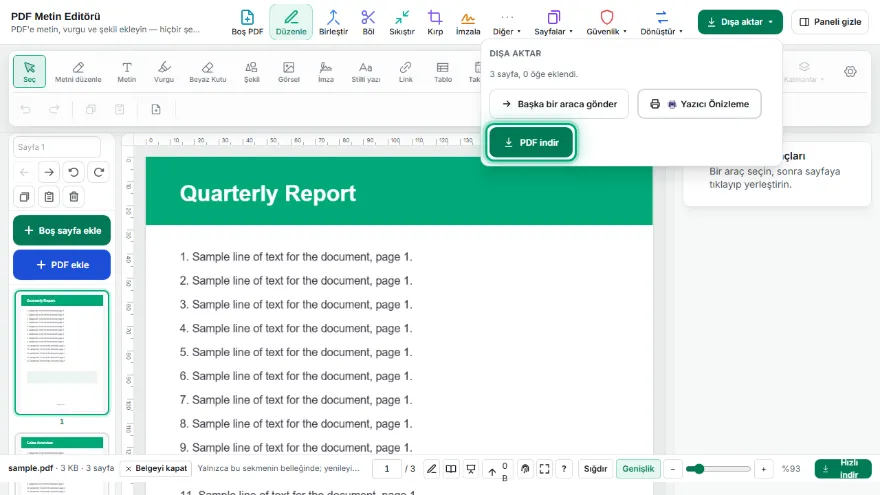Select the second page thumbnail

pos(62,446)
